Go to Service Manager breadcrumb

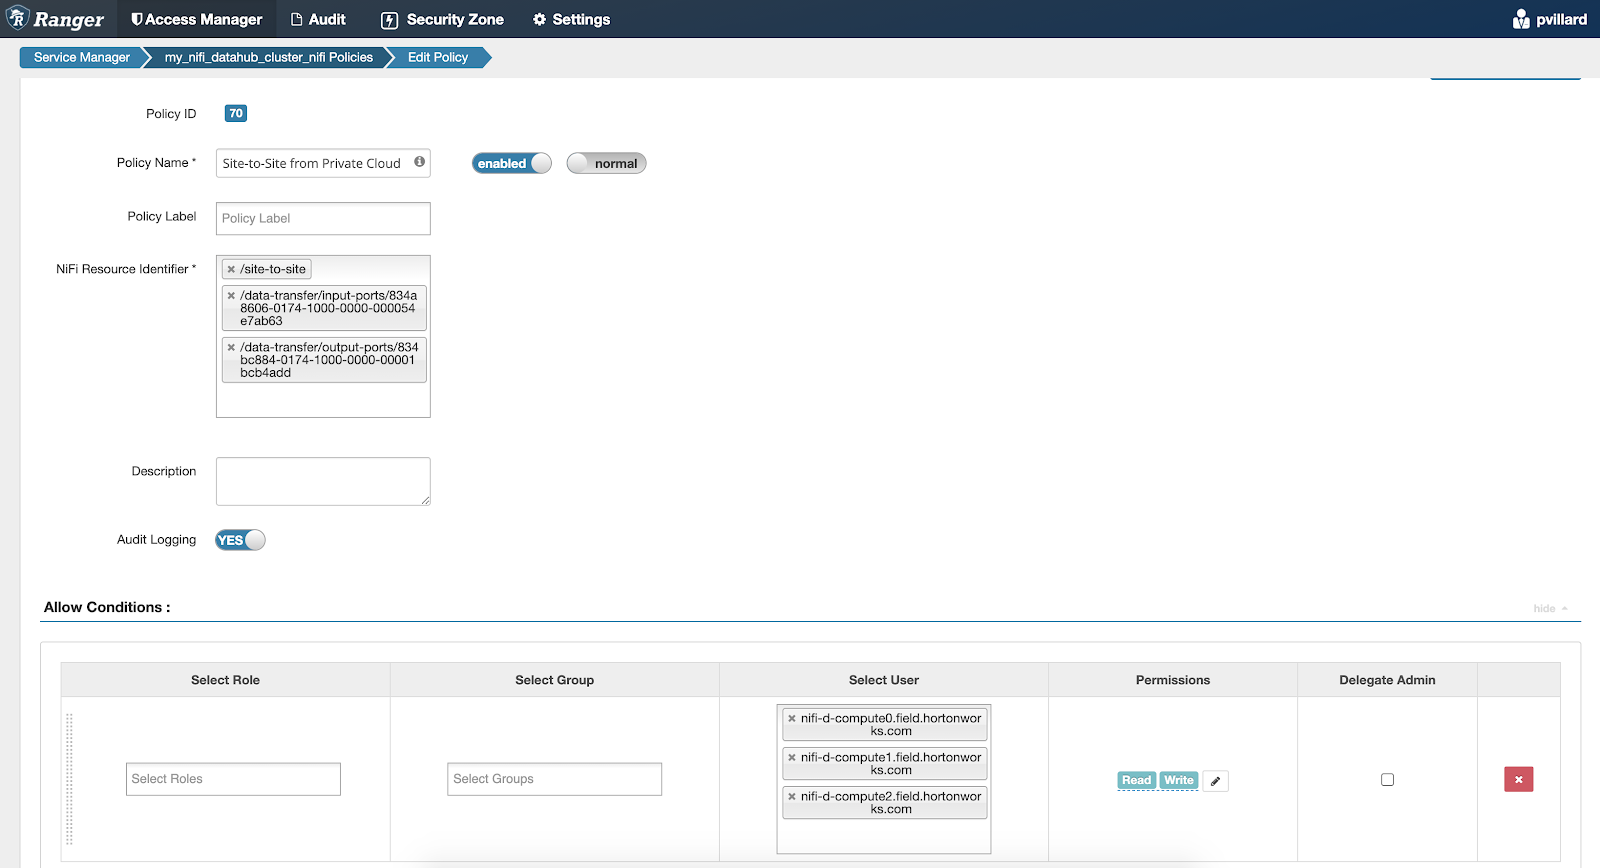[x=81, y=57]
